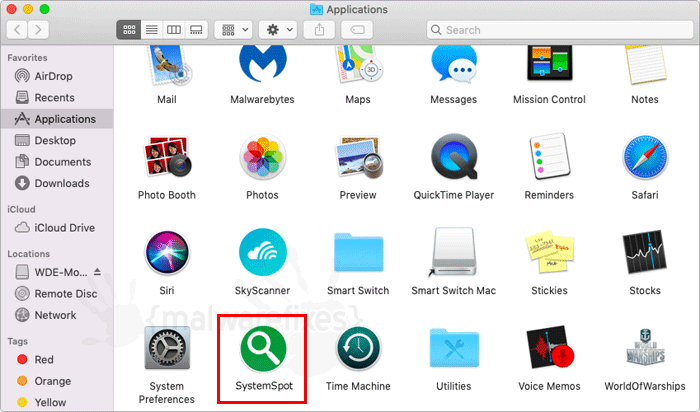The width and height of the screenshot is (700, 412).
Task: Select the Smart Switch folder
Action: coord(358,252)
